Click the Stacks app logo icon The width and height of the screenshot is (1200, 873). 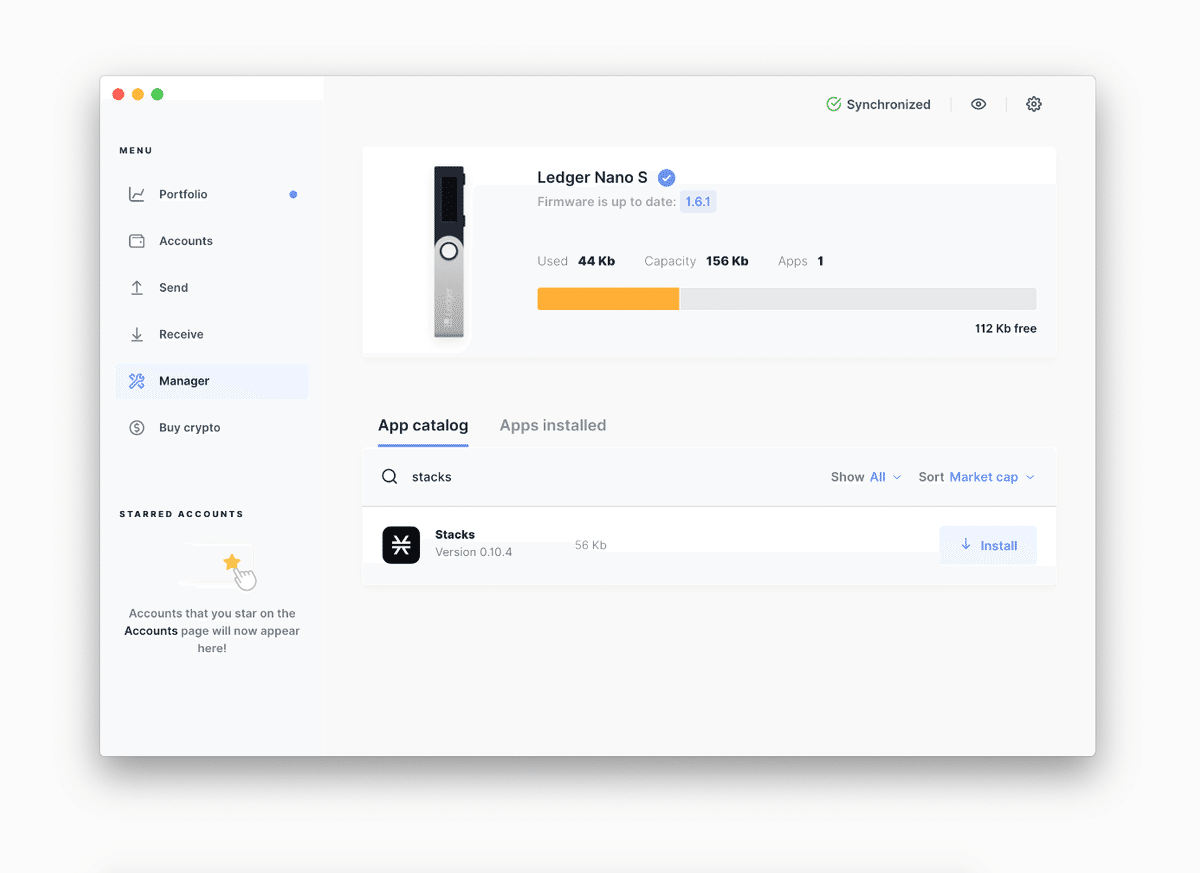tap(401, 545)
